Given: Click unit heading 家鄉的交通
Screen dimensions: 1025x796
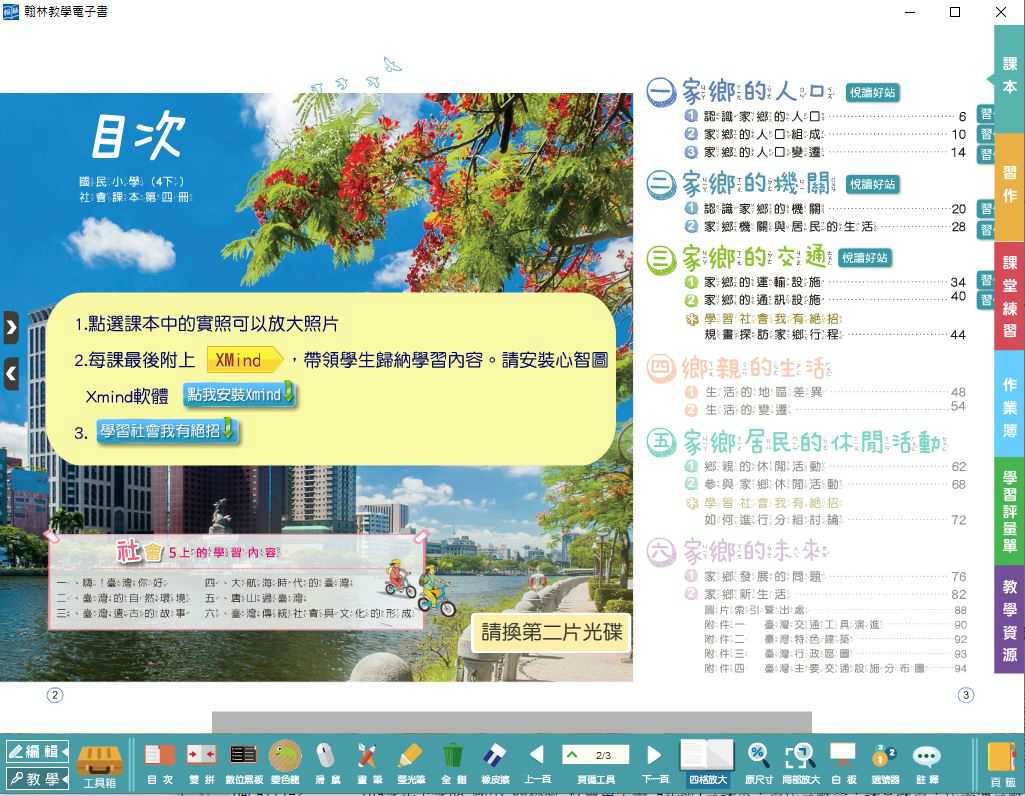Looking at the screenshot, I should coord(756,257).
